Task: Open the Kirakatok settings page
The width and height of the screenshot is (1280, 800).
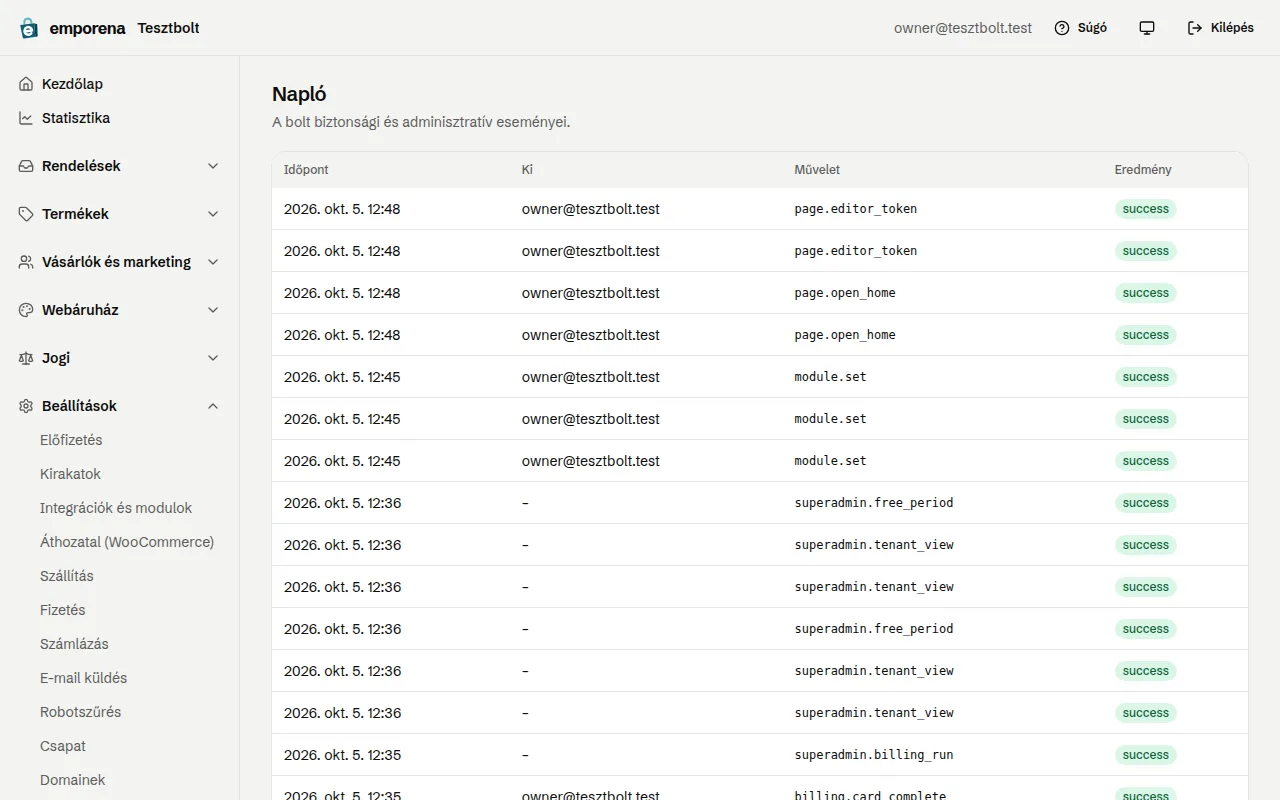Action: (x=70, y=474)
